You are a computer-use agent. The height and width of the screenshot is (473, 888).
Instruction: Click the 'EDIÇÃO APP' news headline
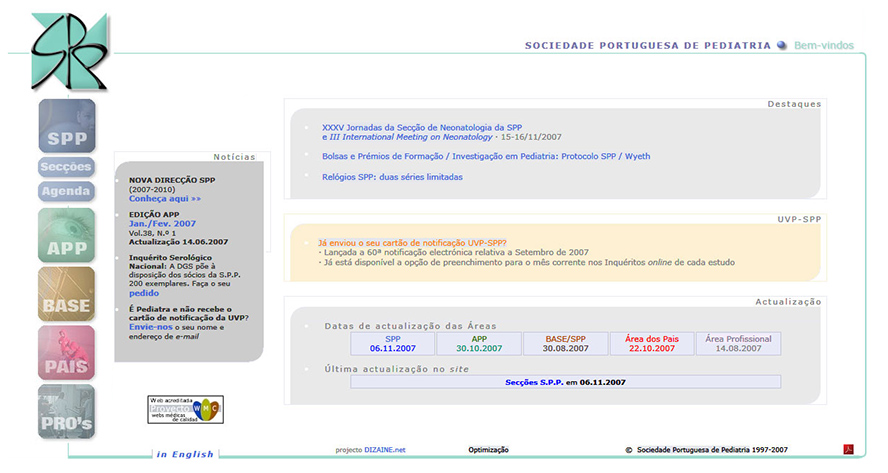coord(154,215)
